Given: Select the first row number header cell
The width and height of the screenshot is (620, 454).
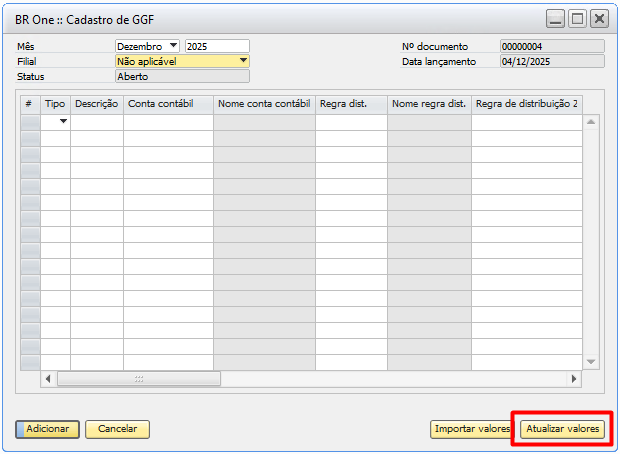Looking at the screenshot, I should click(29, 122).
